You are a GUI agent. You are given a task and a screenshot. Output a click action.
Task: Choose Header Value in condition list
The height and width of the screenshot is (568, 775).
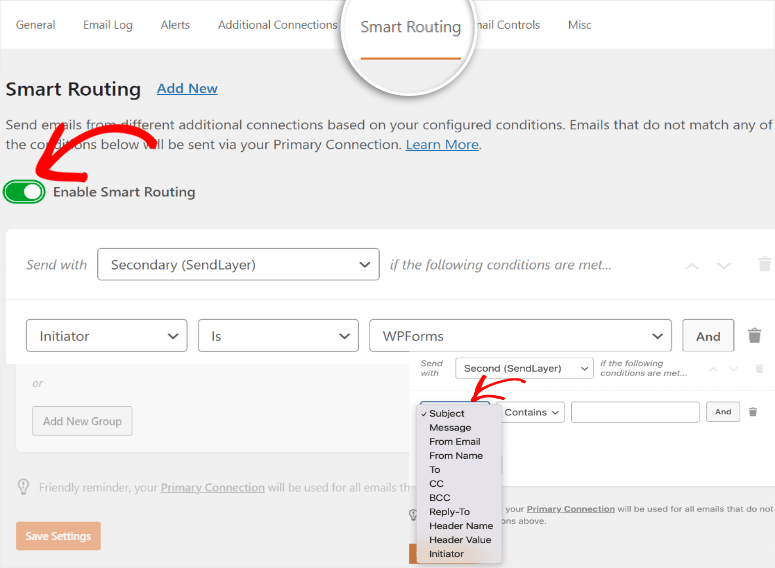[459, 540]
